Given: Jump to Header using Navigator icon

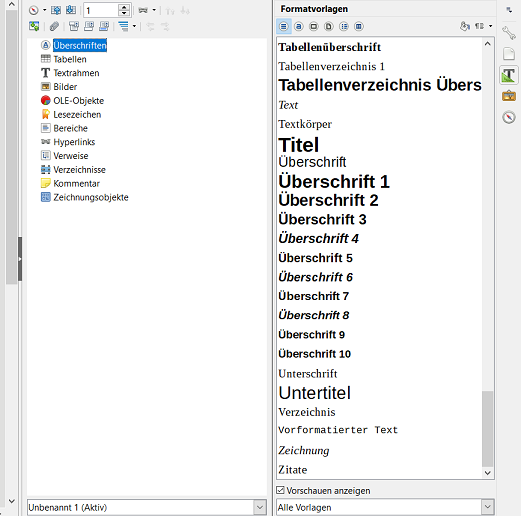Looking at the screenshot, I should [74, 26].
